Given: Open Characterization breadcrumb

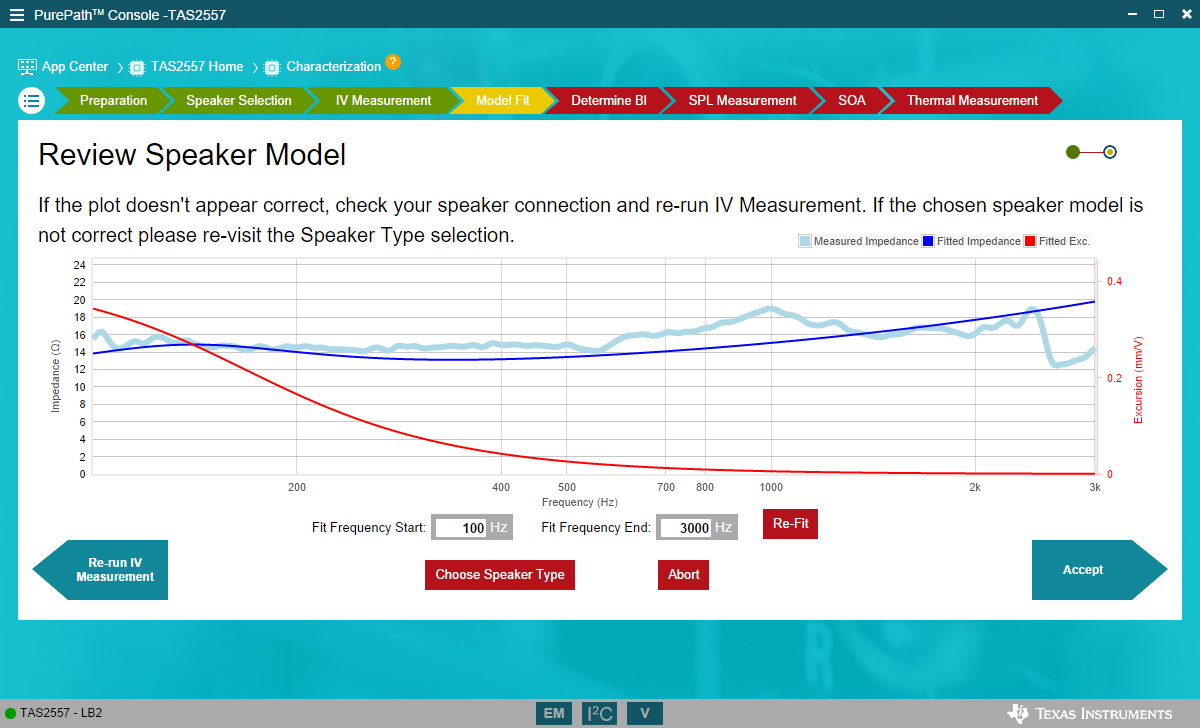Looking at the screenshot, I should pyautogui.click(x=334, y=67).
